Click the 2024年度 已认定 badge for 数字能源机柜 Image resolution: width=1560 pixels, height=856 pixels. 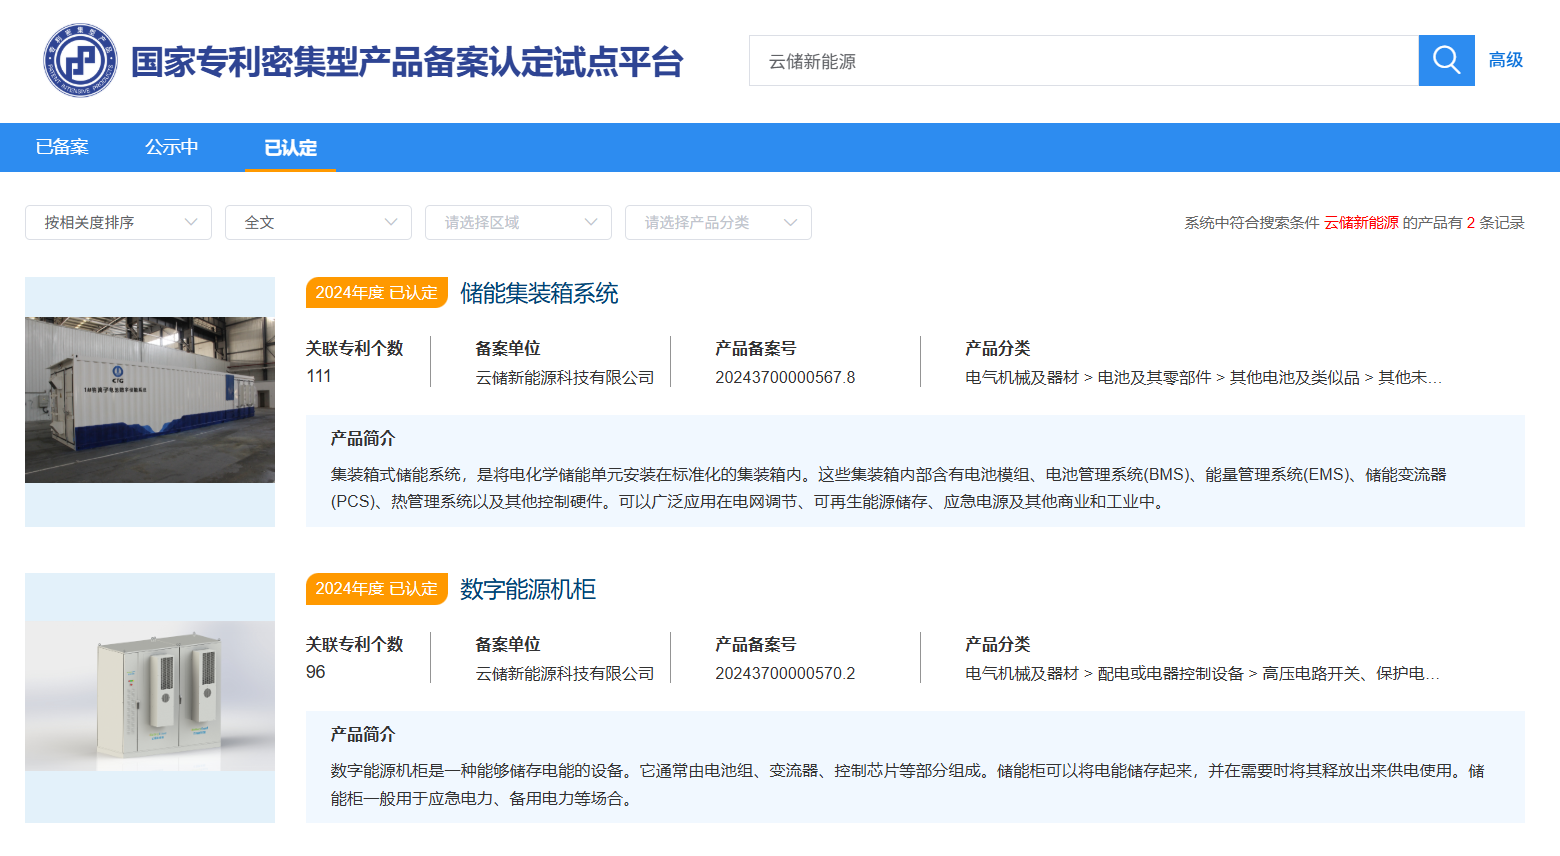[x=377, y=588]
